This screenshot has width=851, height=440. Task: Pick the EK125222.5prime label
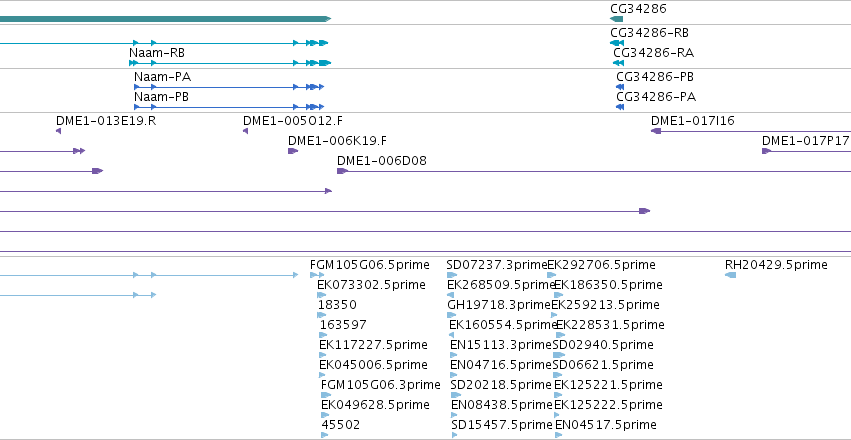coord(608,405)
